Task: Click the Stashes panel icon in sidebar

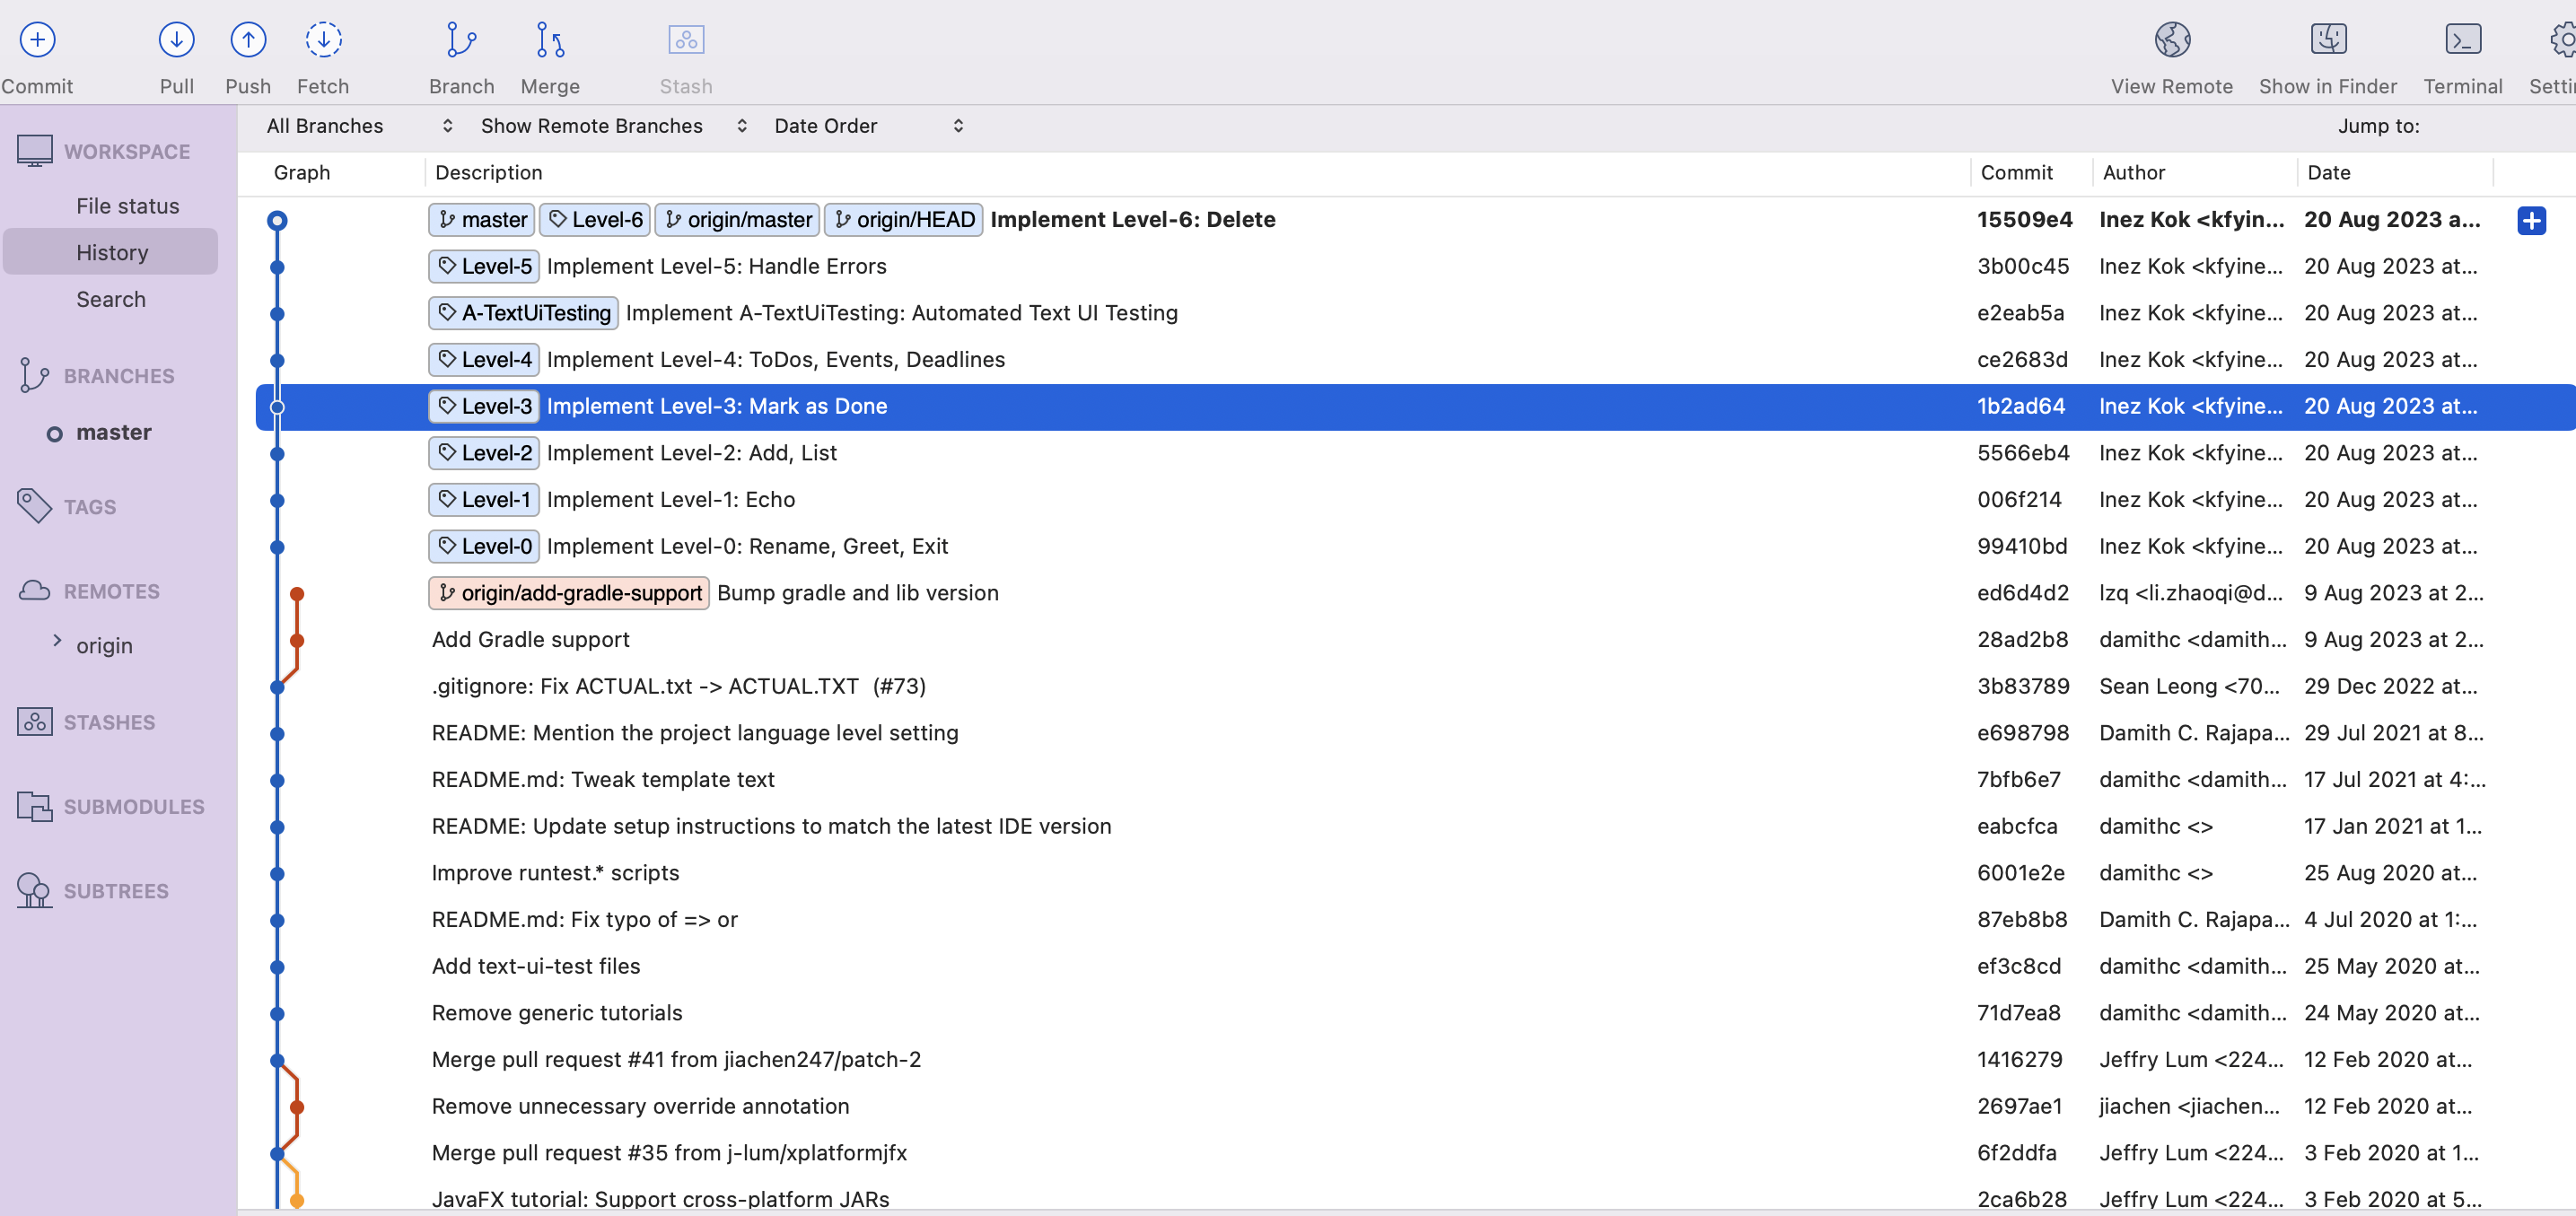Action: click(x=35, y=722)
